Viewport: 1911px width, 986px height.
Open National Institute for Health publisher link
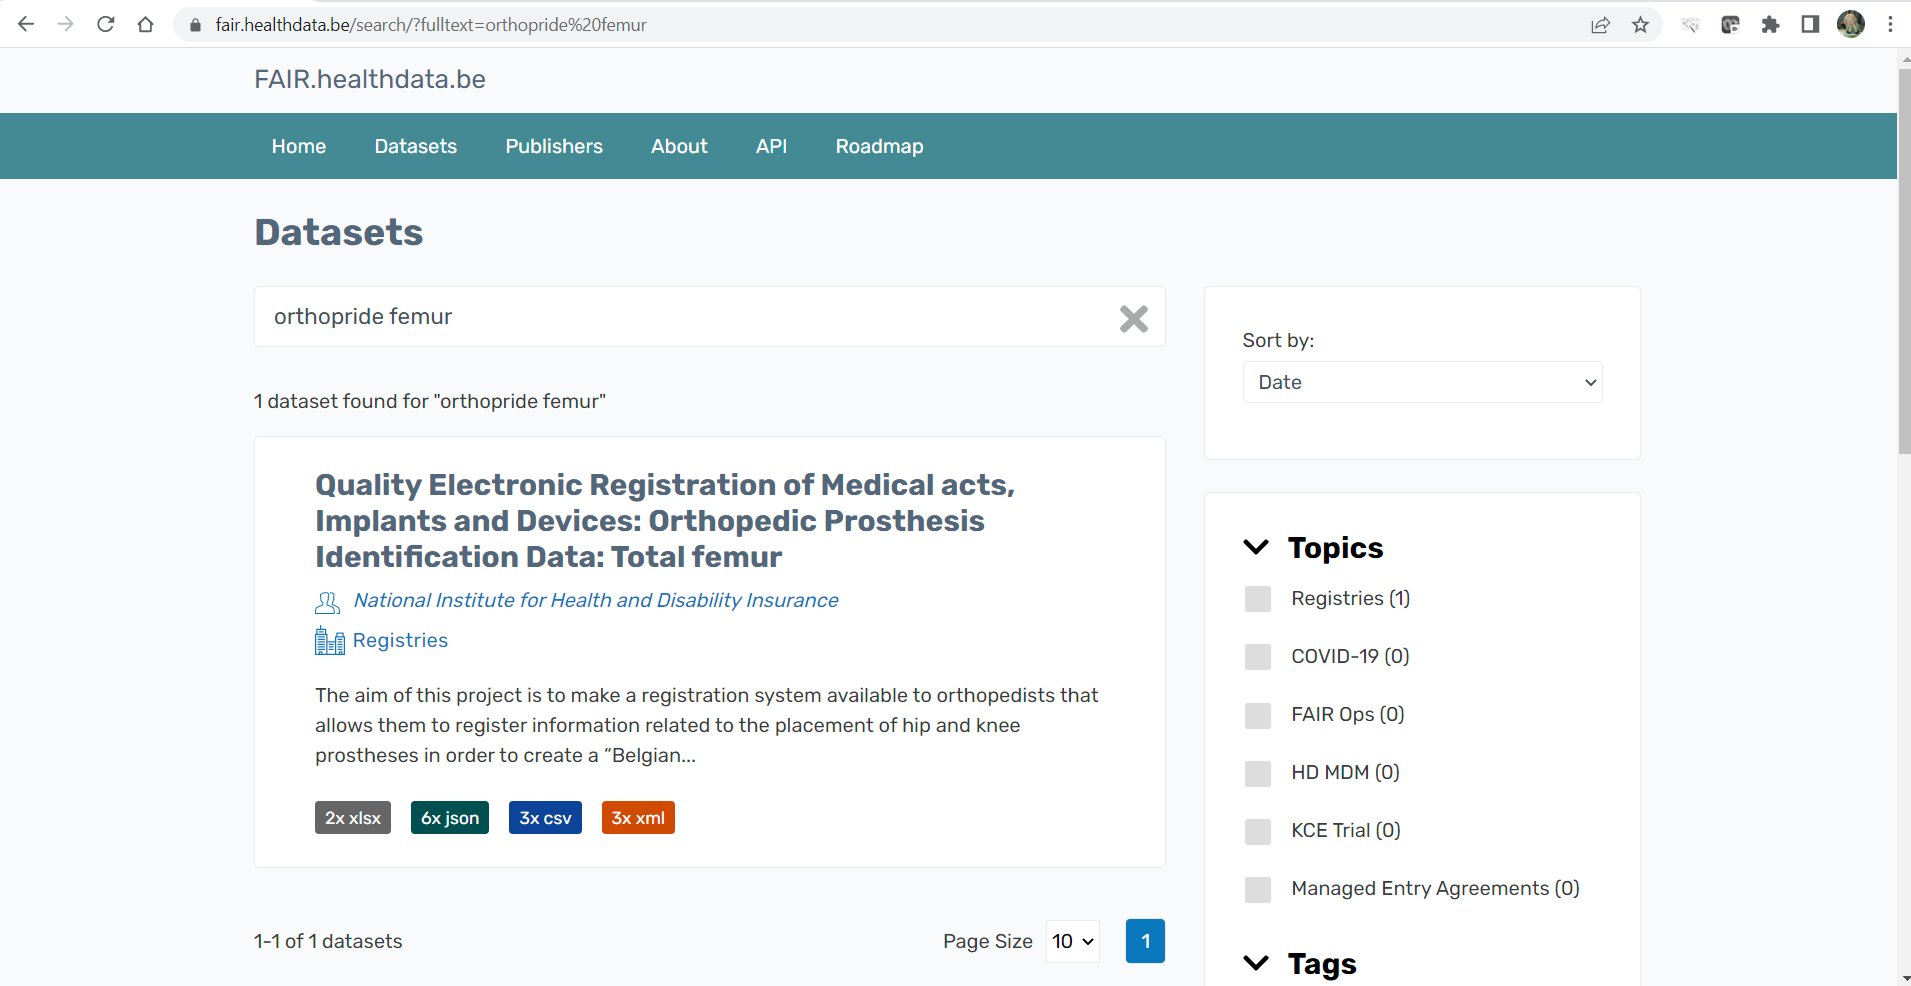(x=595, y=601)
